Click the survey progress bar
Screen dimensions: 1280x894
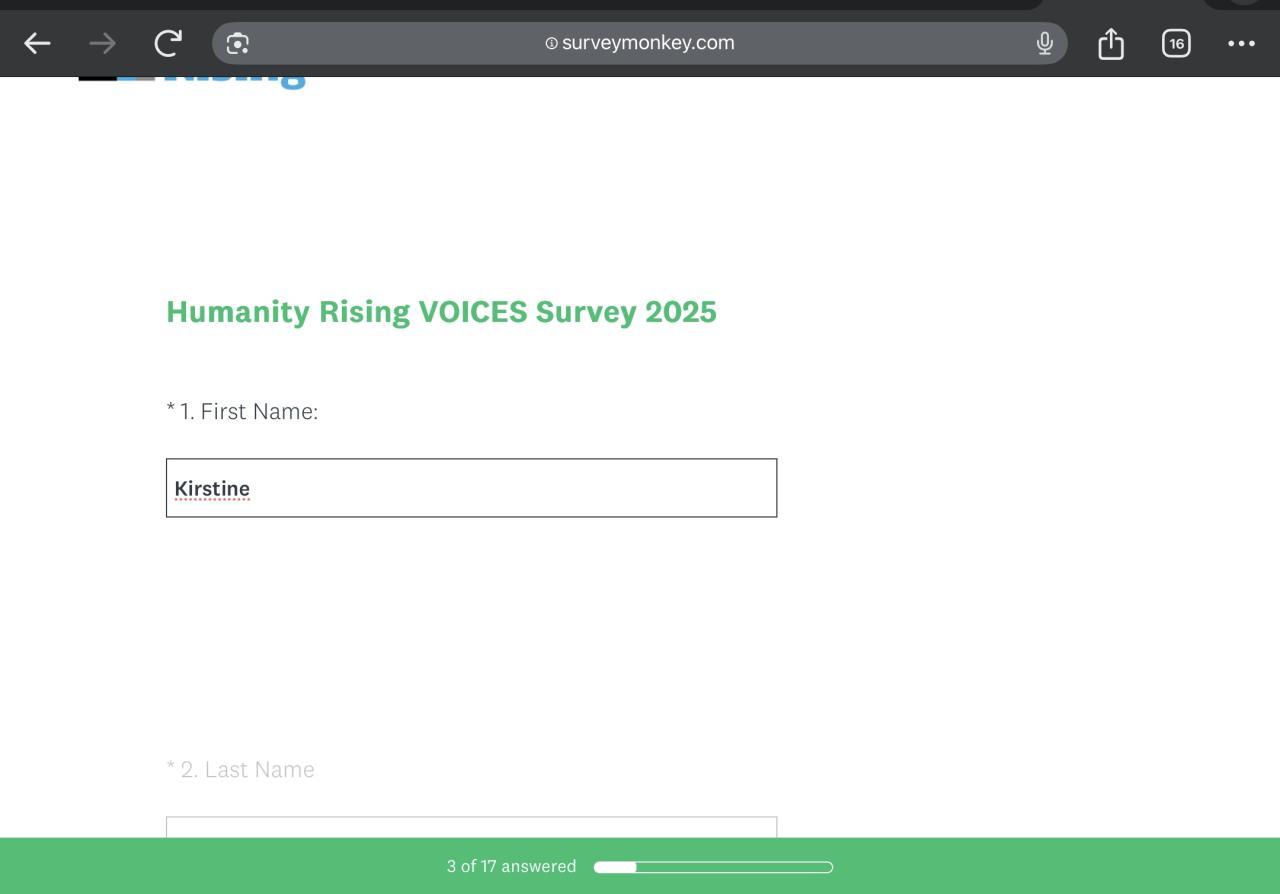click(x=713, y=867)
